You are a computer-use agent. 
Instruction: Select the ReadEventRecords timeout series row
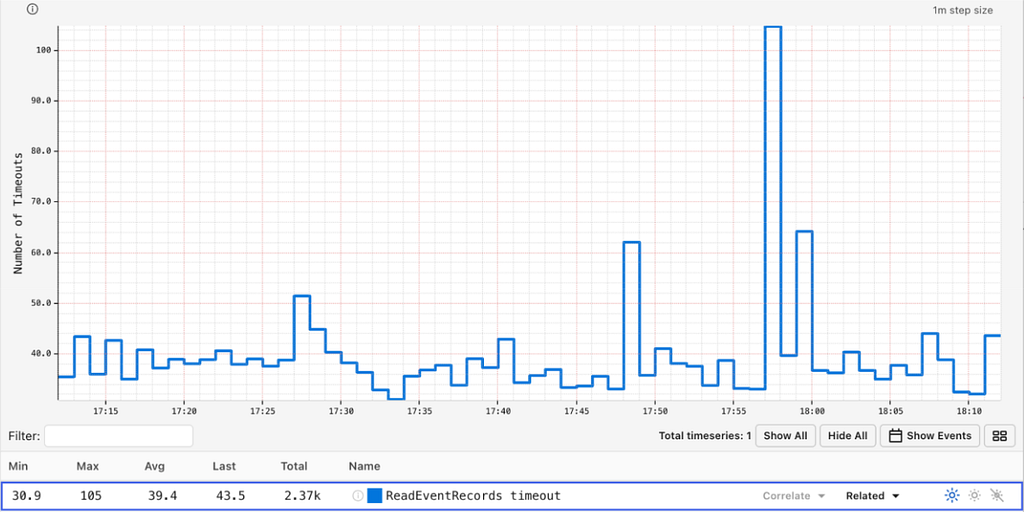tap(512, 496)
